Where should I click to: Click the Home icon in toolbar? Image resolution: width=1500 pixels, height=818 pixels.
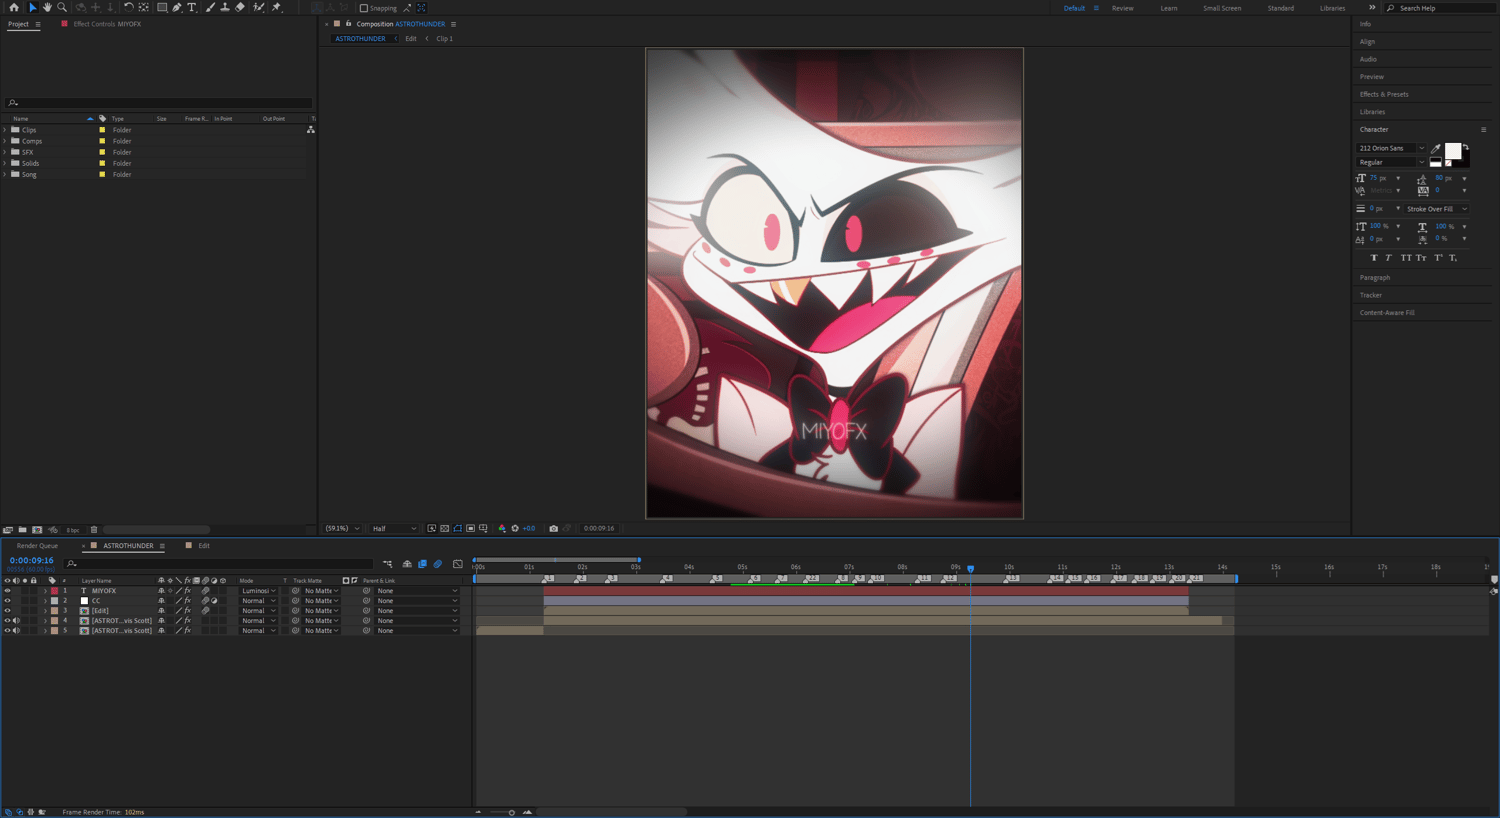(x=14, y=7)
